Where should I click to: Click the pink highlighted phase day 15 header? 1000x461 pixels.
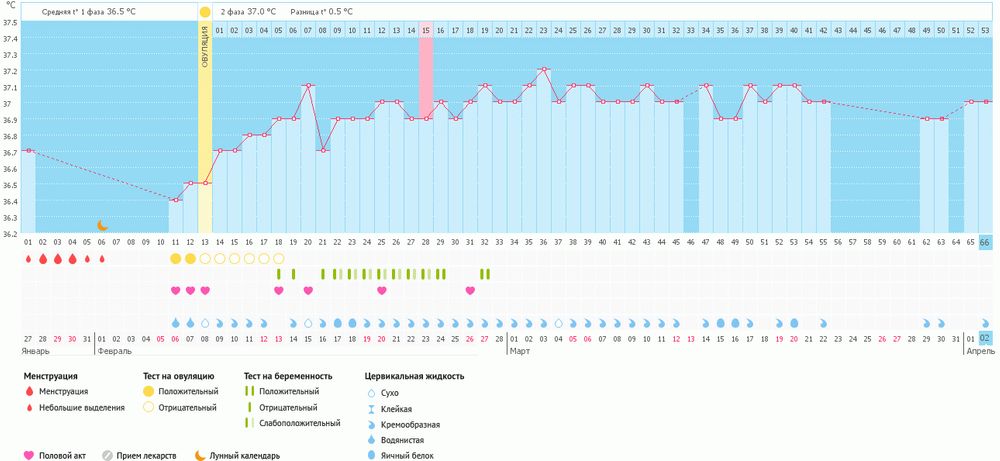pos(426,31)
